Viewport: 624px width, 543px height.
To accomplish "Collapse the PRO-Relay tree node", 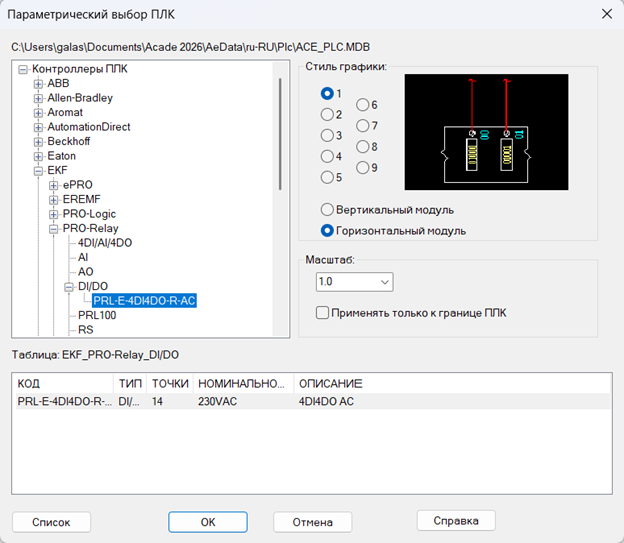I will click(x=53, y=229).
